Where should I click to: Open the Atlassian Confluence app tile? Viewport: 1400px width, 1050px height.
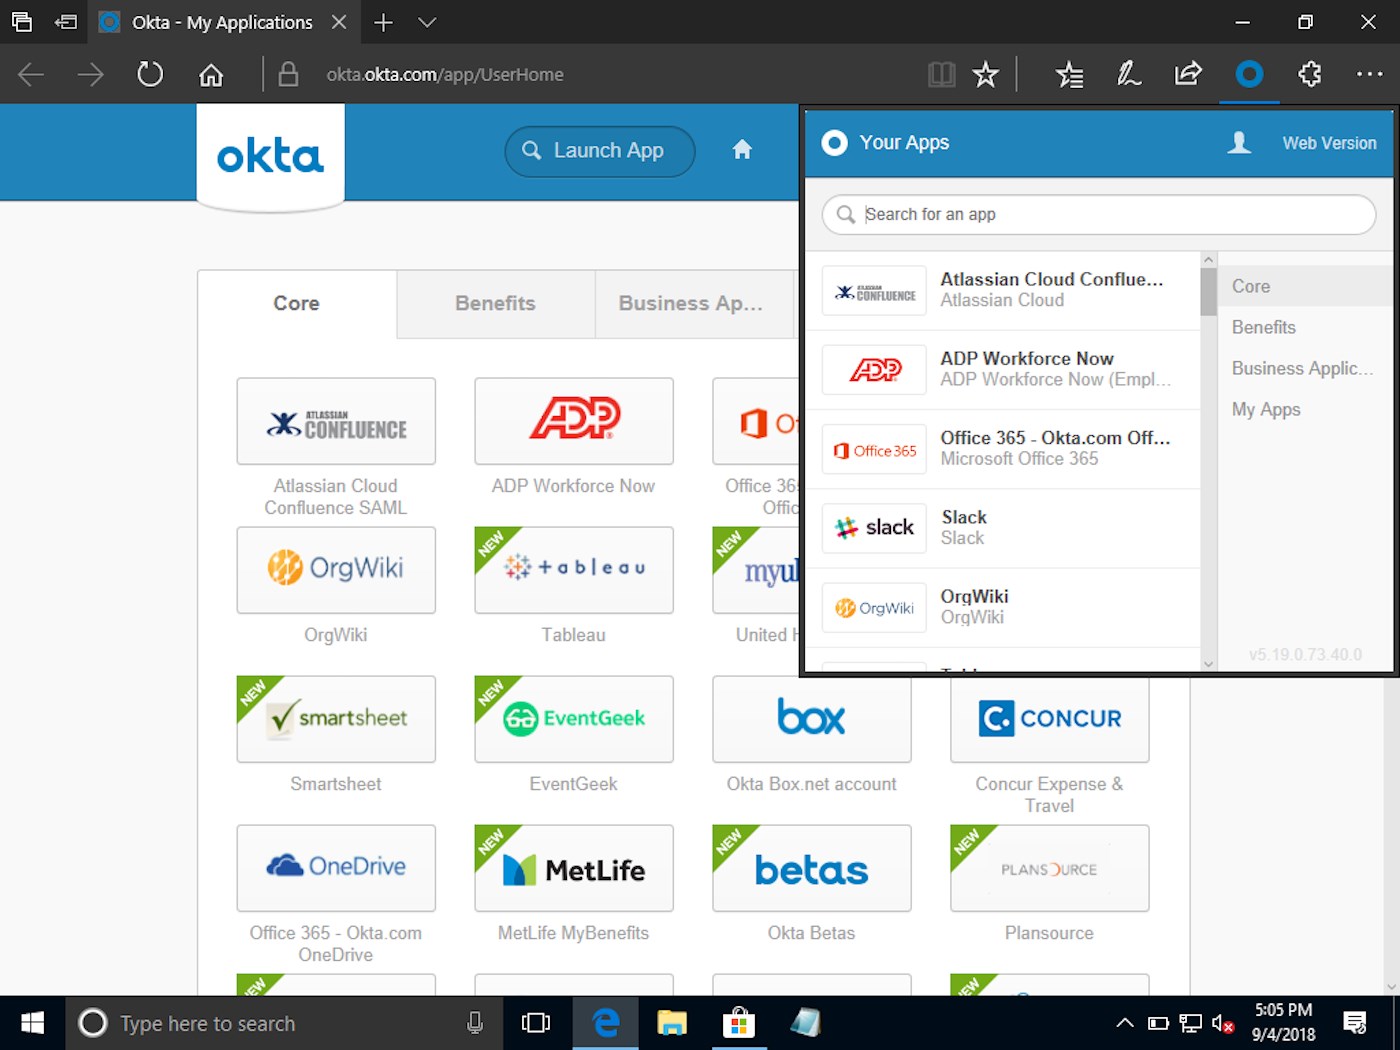(x=336, y=421)
